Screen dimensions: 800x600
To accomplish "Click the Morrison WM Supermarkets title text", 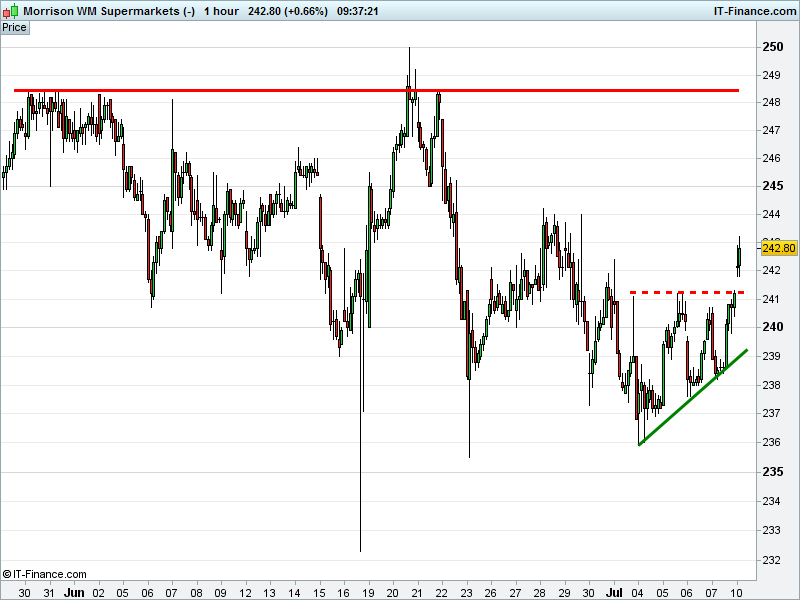I will pyautogui.click(x=109, y=11).
